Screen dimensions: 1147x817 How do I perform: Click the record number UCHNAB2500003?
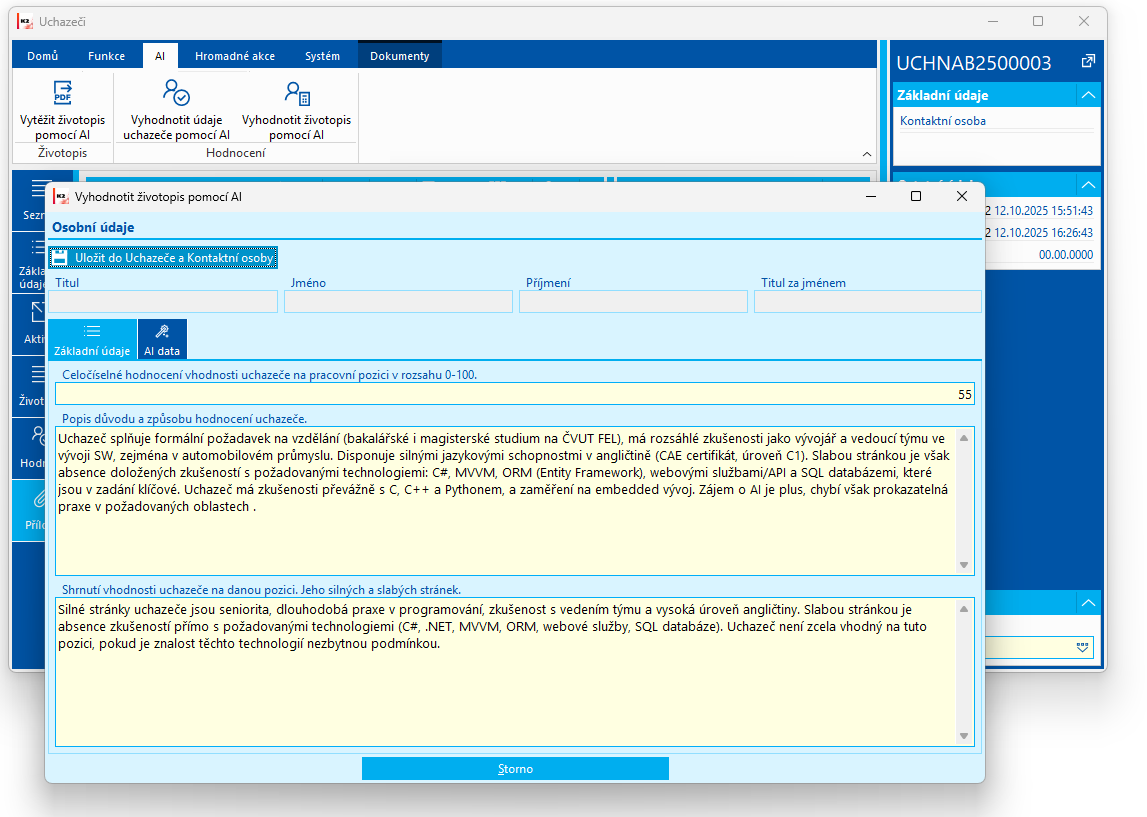[974, 63]
